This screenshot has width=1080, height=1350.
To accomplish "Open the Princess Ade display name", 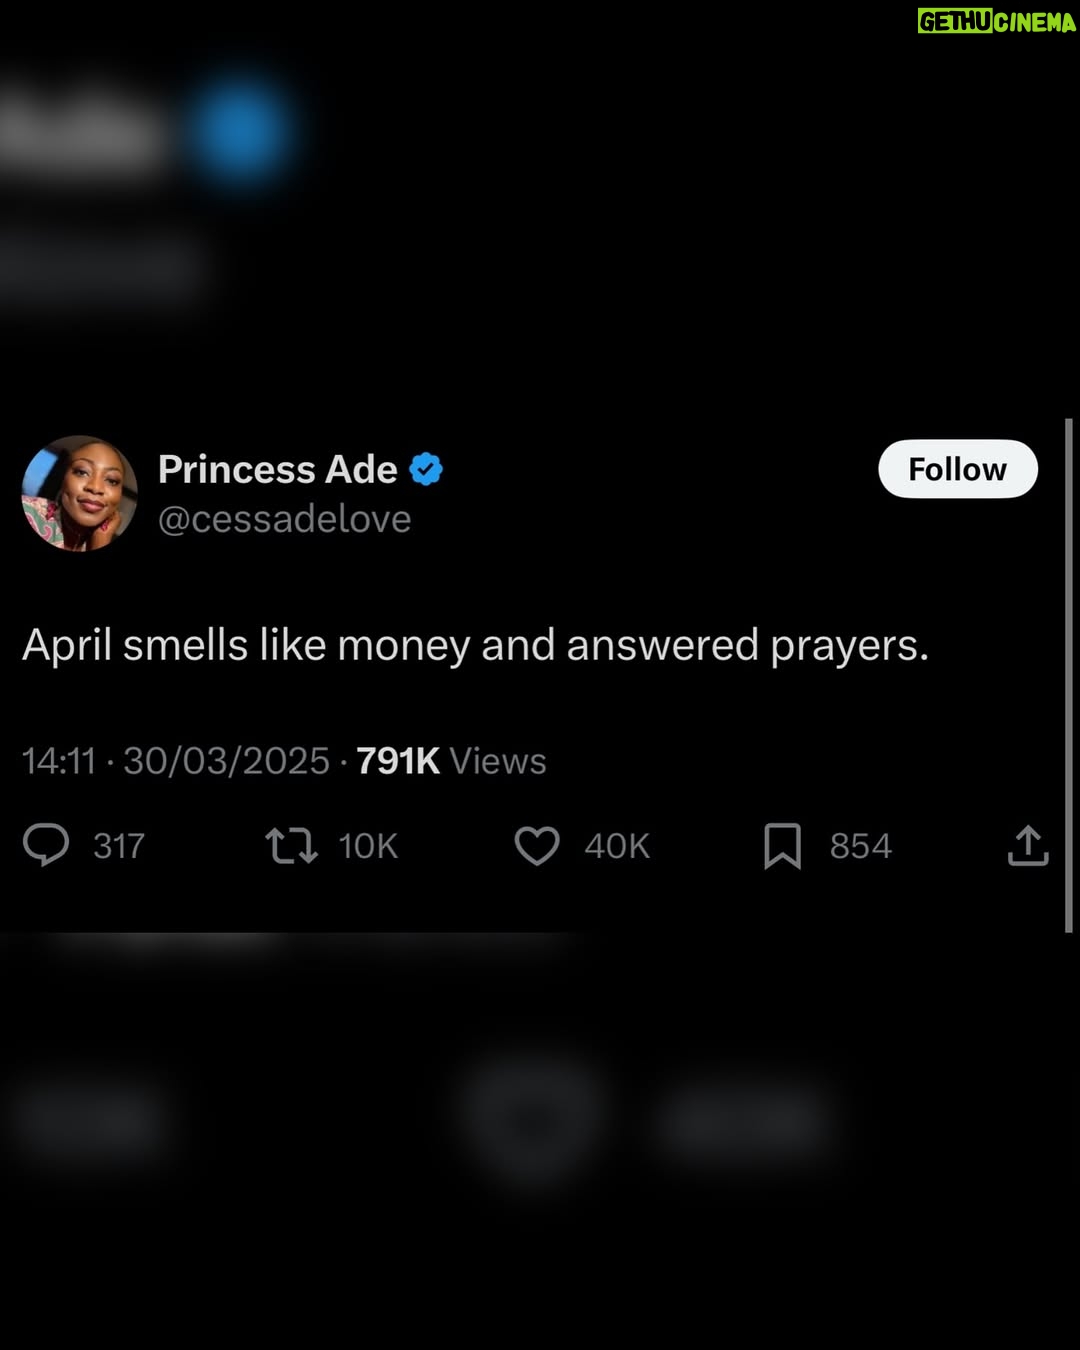I will [278, 469].
